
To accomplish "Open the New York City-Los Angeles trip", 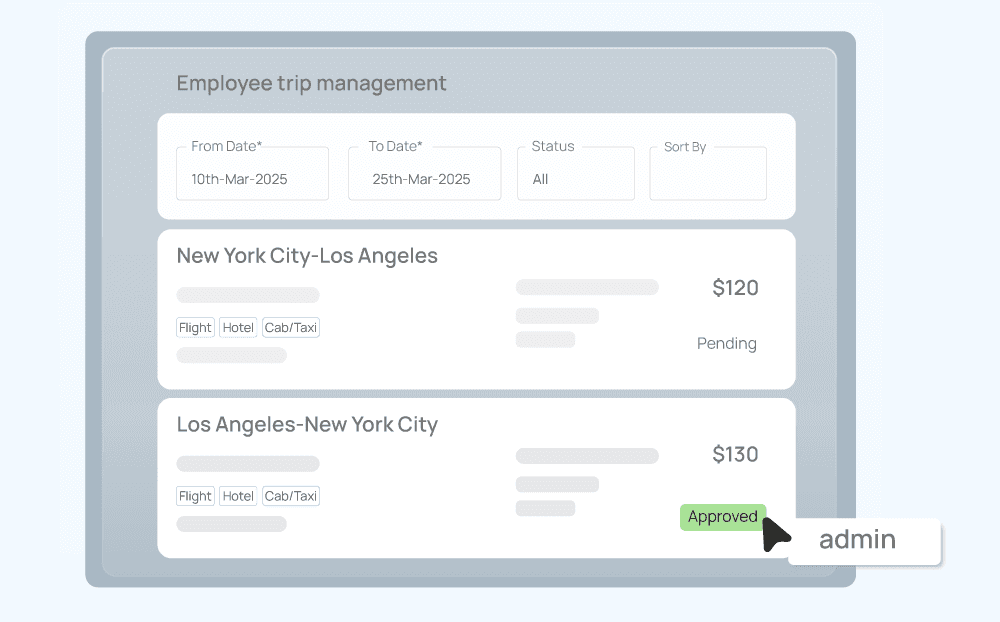I will point(307,256).
